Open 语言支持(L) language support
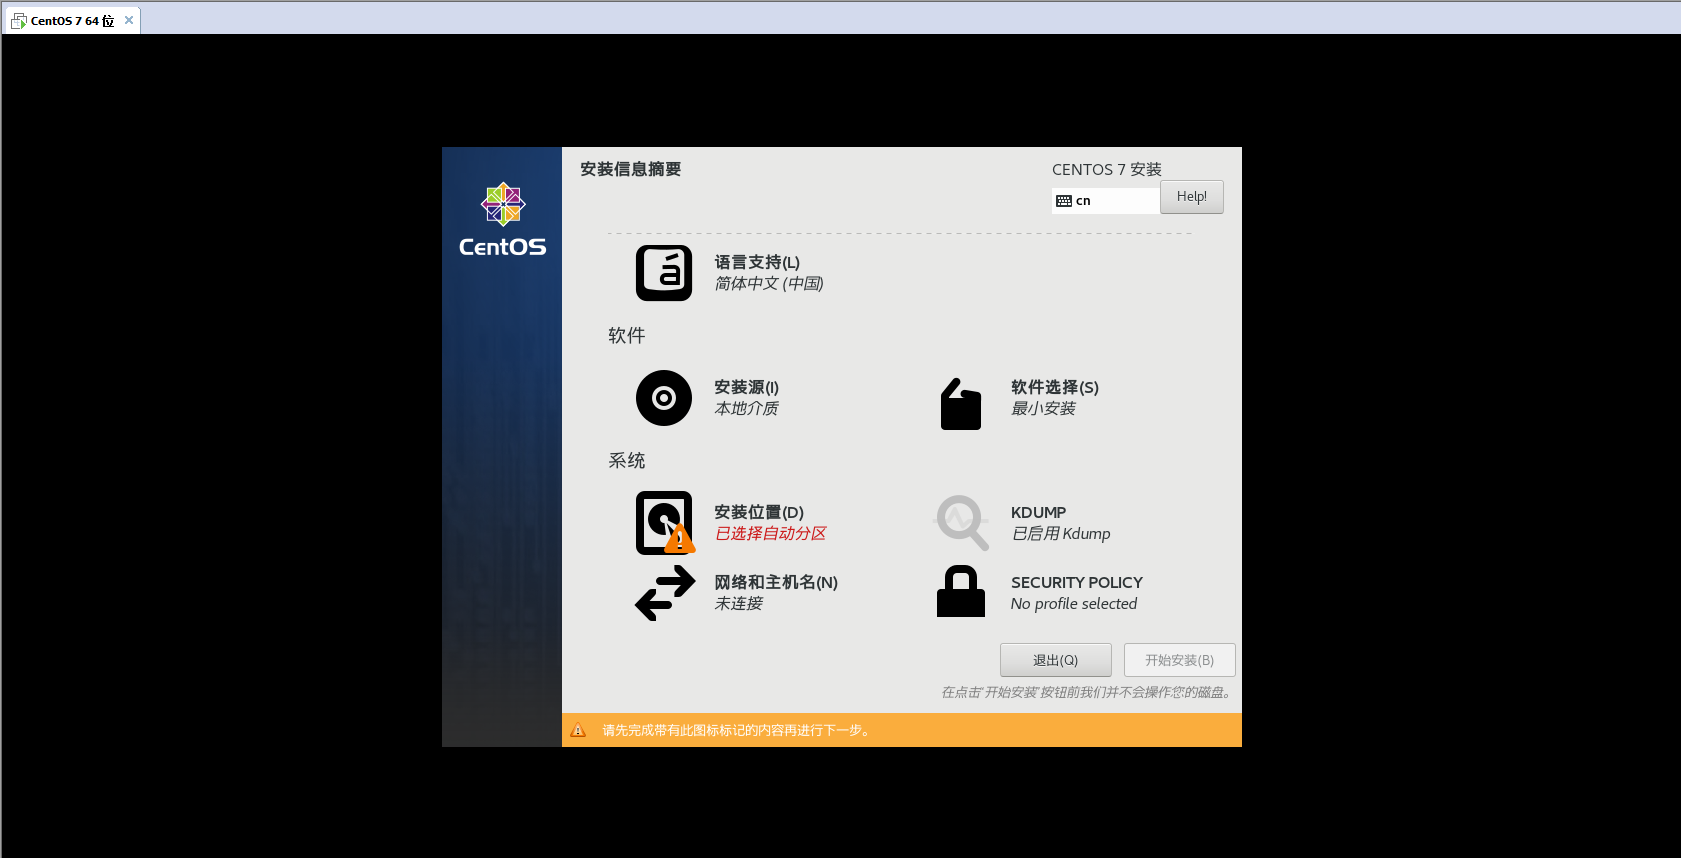Image resolution: width=1681 pixels, height=858 pixels. (757, 262)
